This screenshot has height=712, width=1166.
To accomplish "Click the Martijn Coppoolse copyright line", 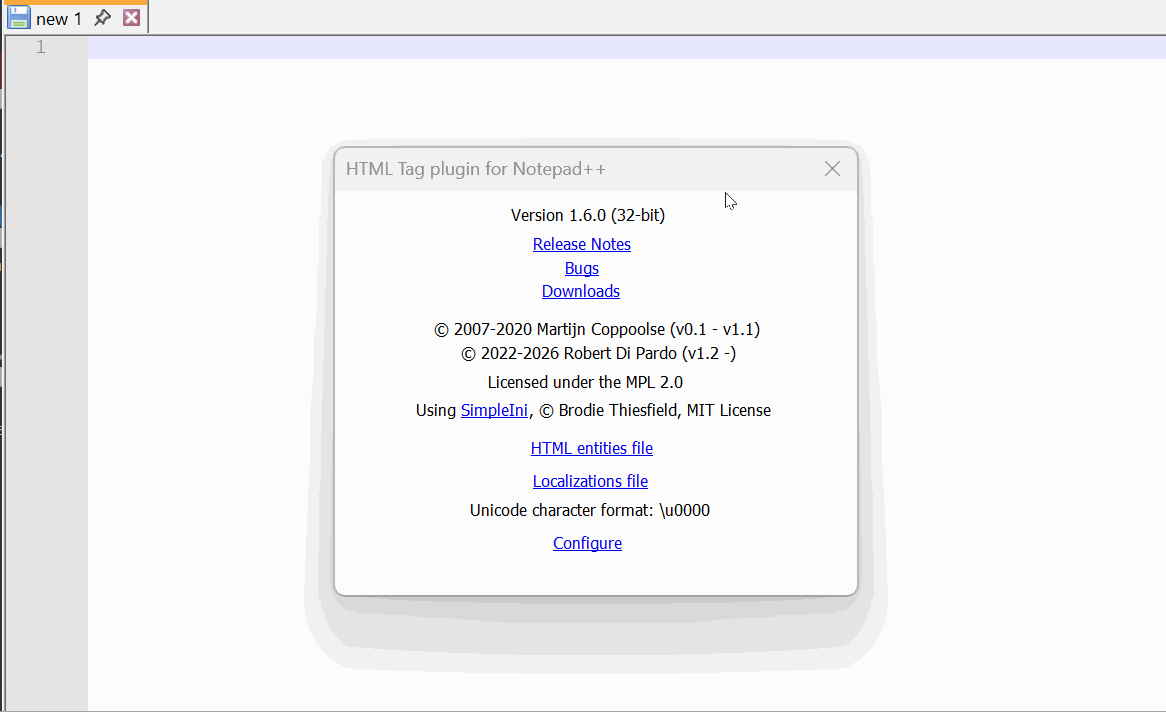I will (597, 329).
